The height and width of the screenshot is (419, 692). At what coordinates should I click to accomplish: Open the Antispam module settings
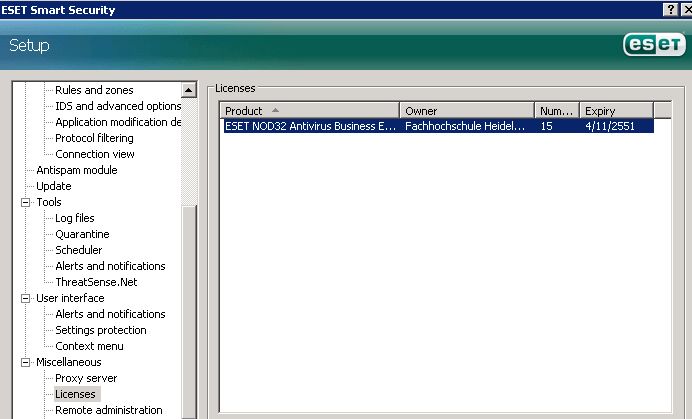point(77,170)
